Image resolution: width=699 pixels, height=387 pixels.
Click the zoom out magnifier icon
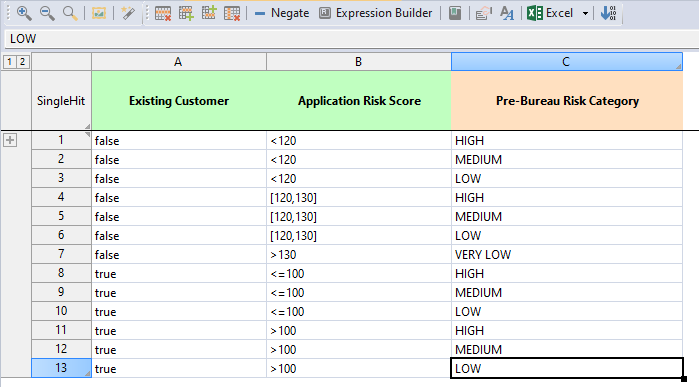point(47,13)
